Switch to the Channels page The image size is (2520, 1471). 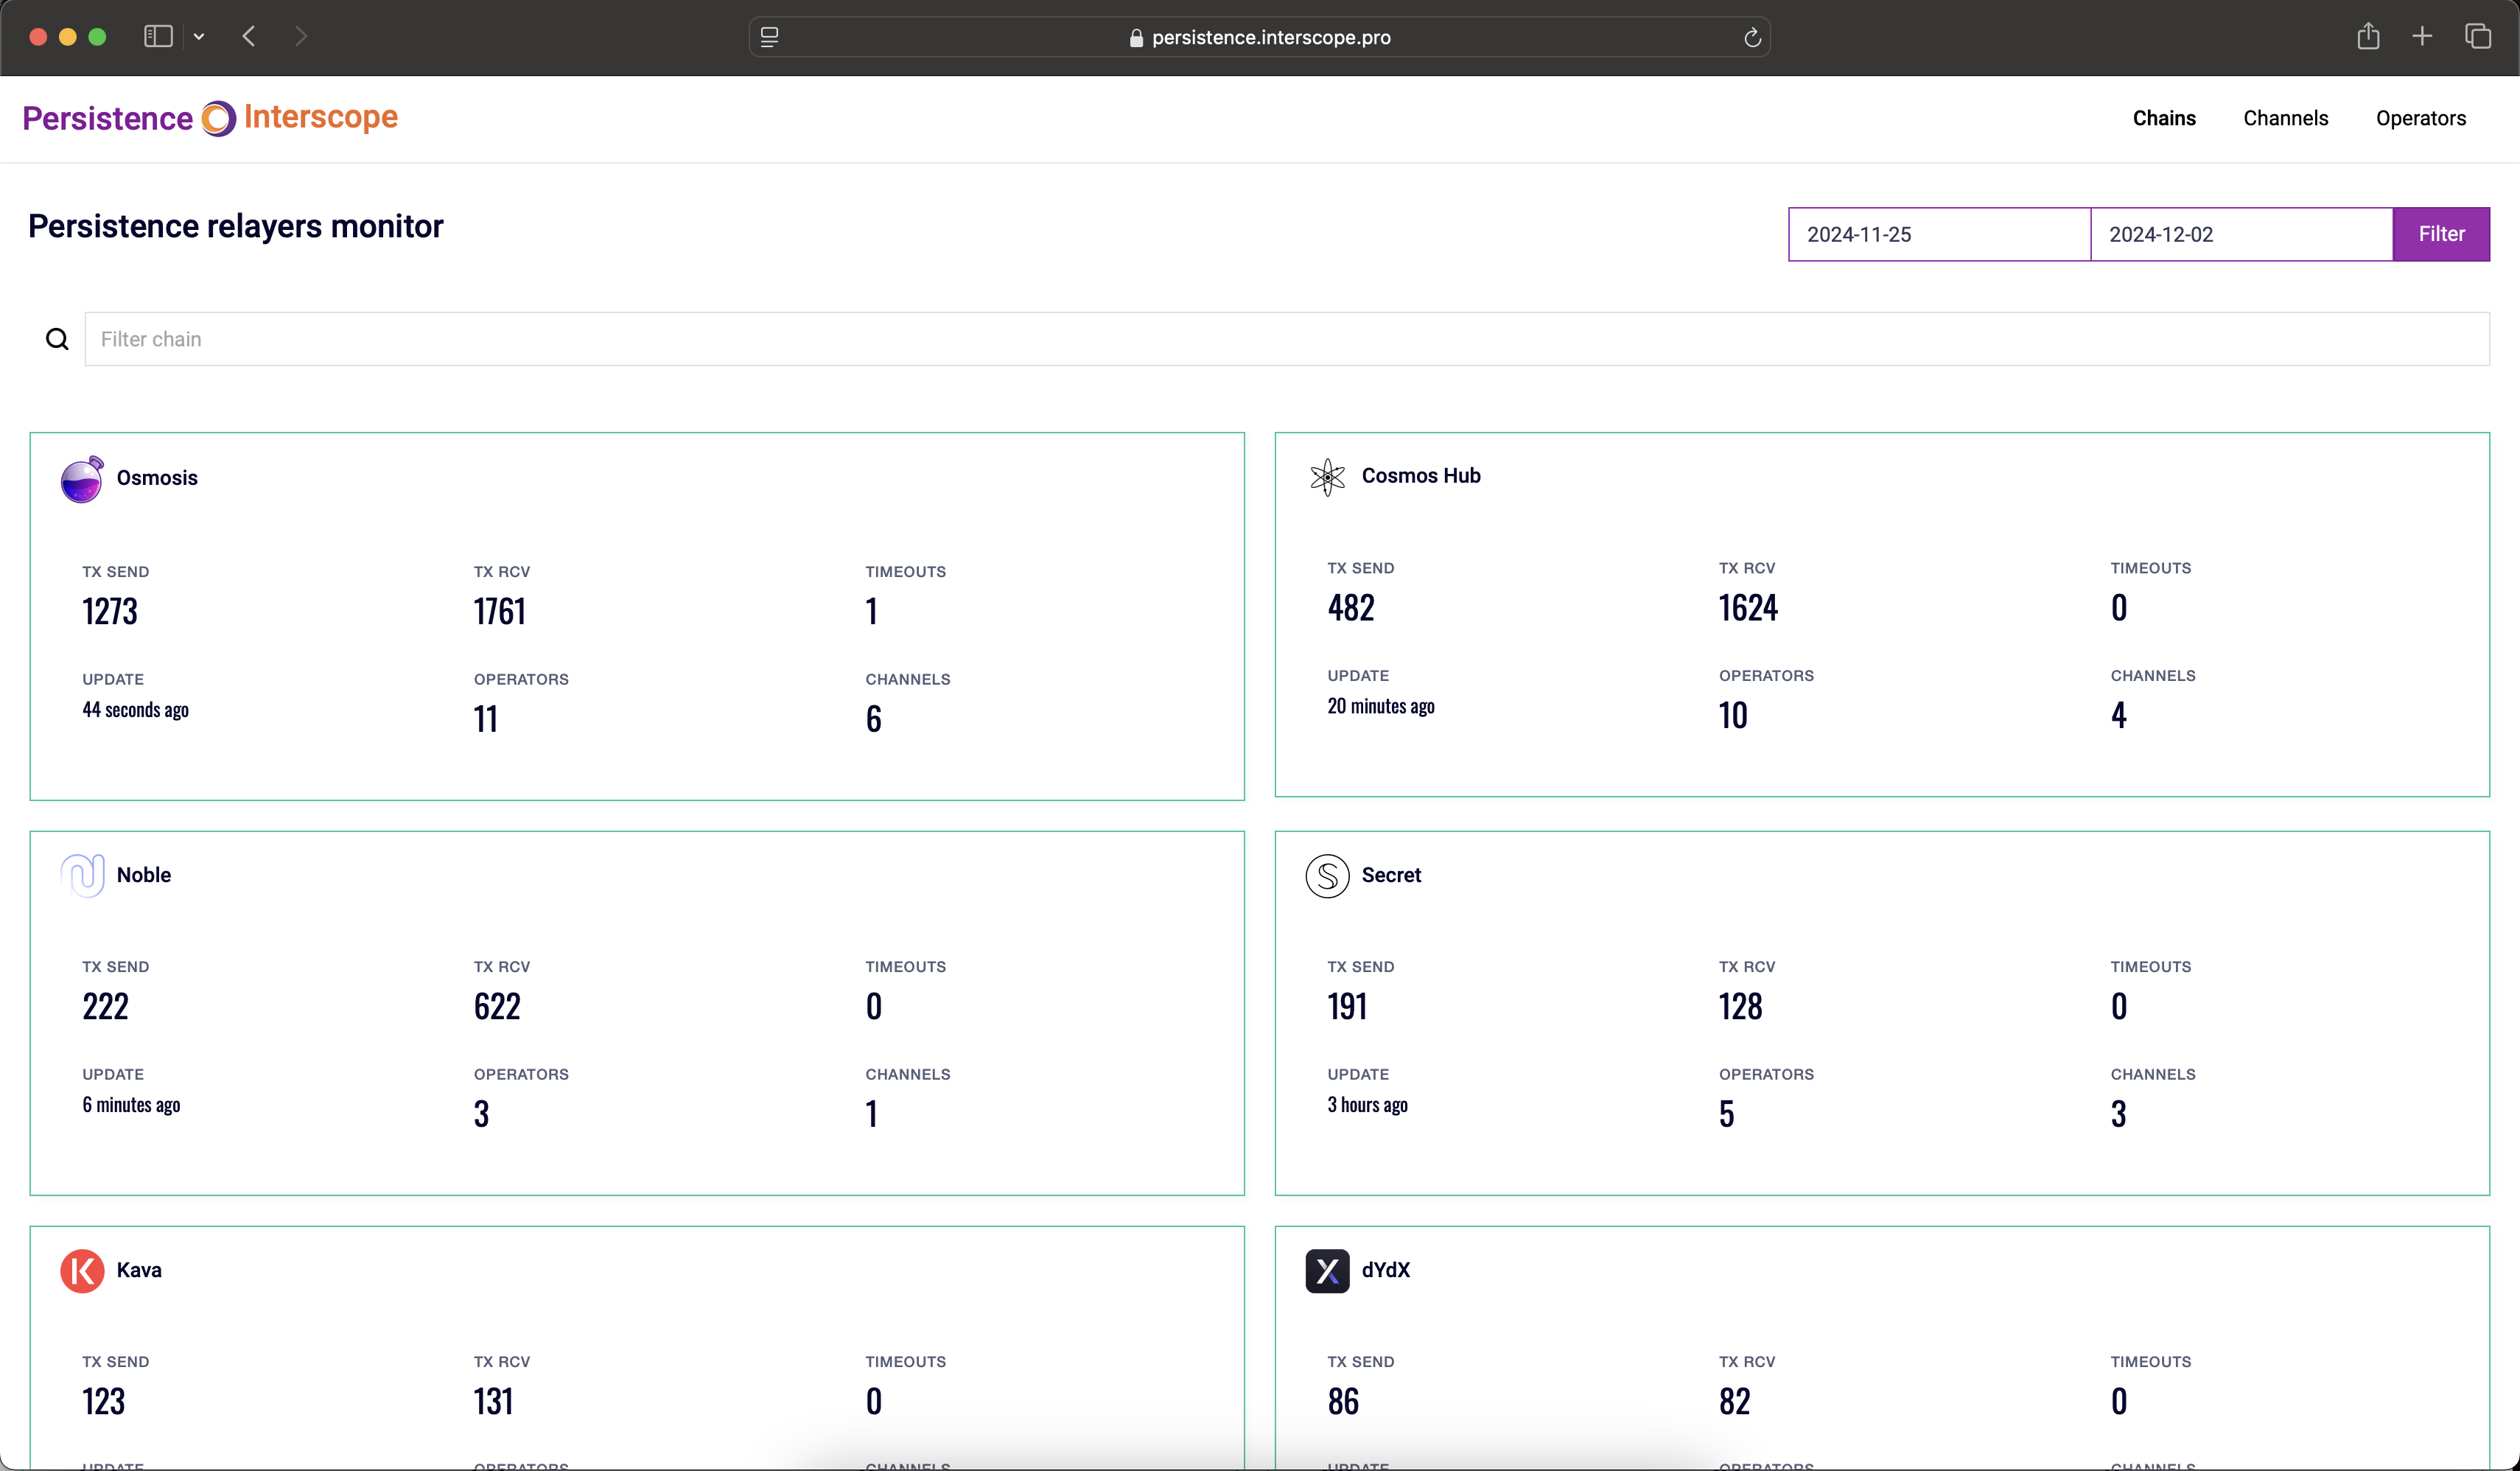tap(2285, 118)
